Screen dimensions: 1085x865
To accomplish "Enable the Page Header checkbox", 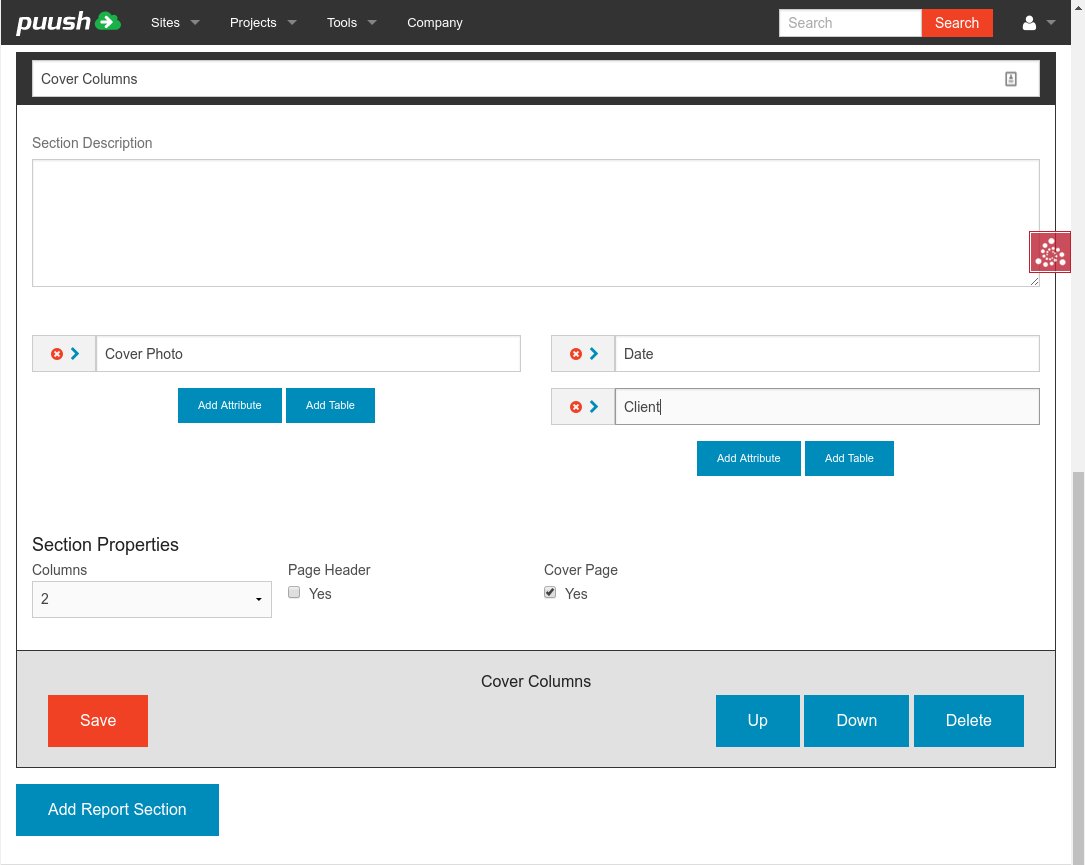I will [x=294, y=593].
